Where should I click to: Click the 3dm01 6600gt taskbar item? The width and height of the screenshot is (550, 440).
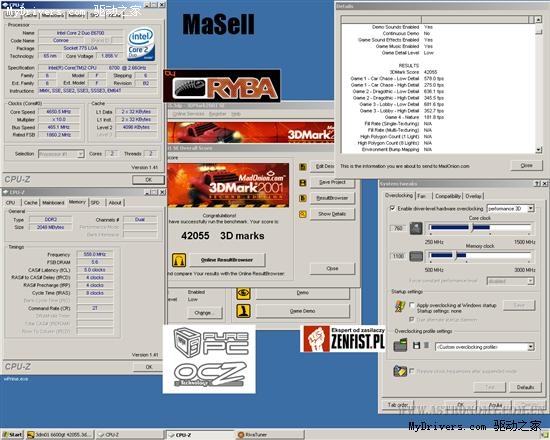pyautogui.click(x=60, y=435)
